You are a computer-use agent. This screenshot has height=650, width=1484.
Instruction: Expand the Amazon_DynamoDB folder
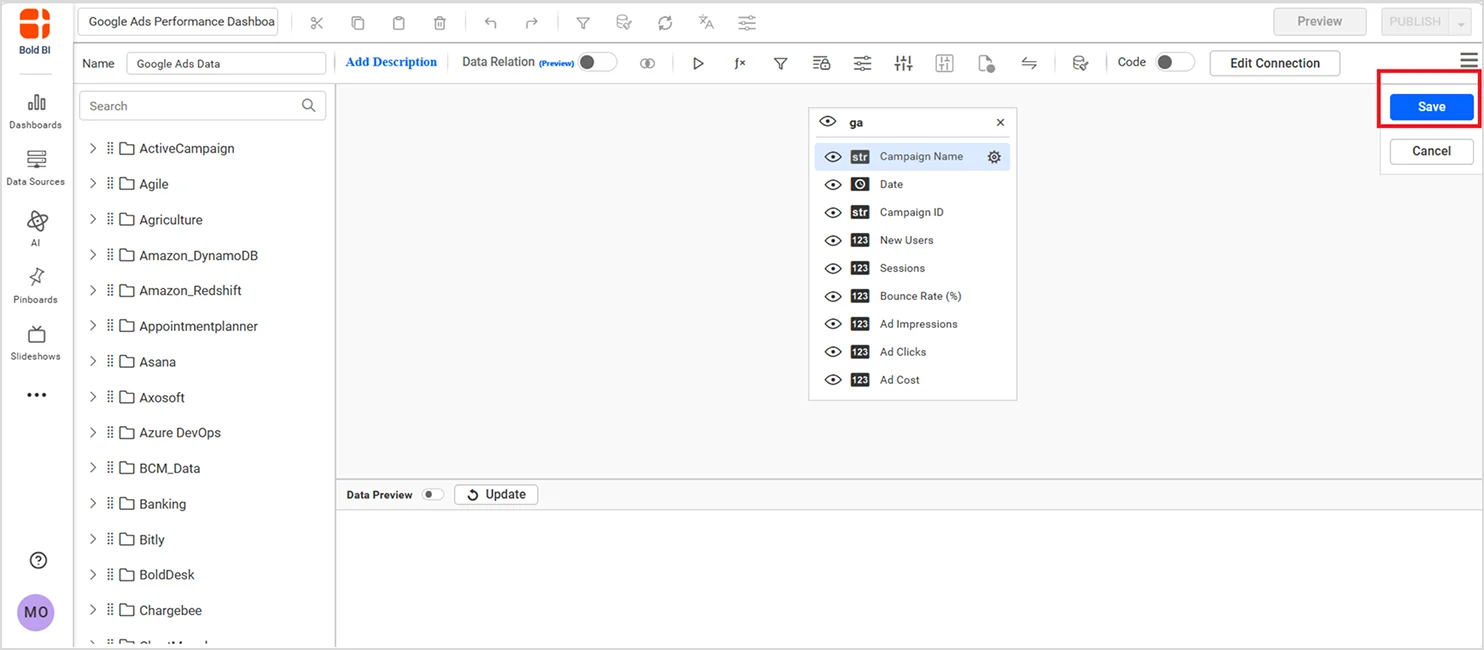pyautogui.click(x=93, y=255)
